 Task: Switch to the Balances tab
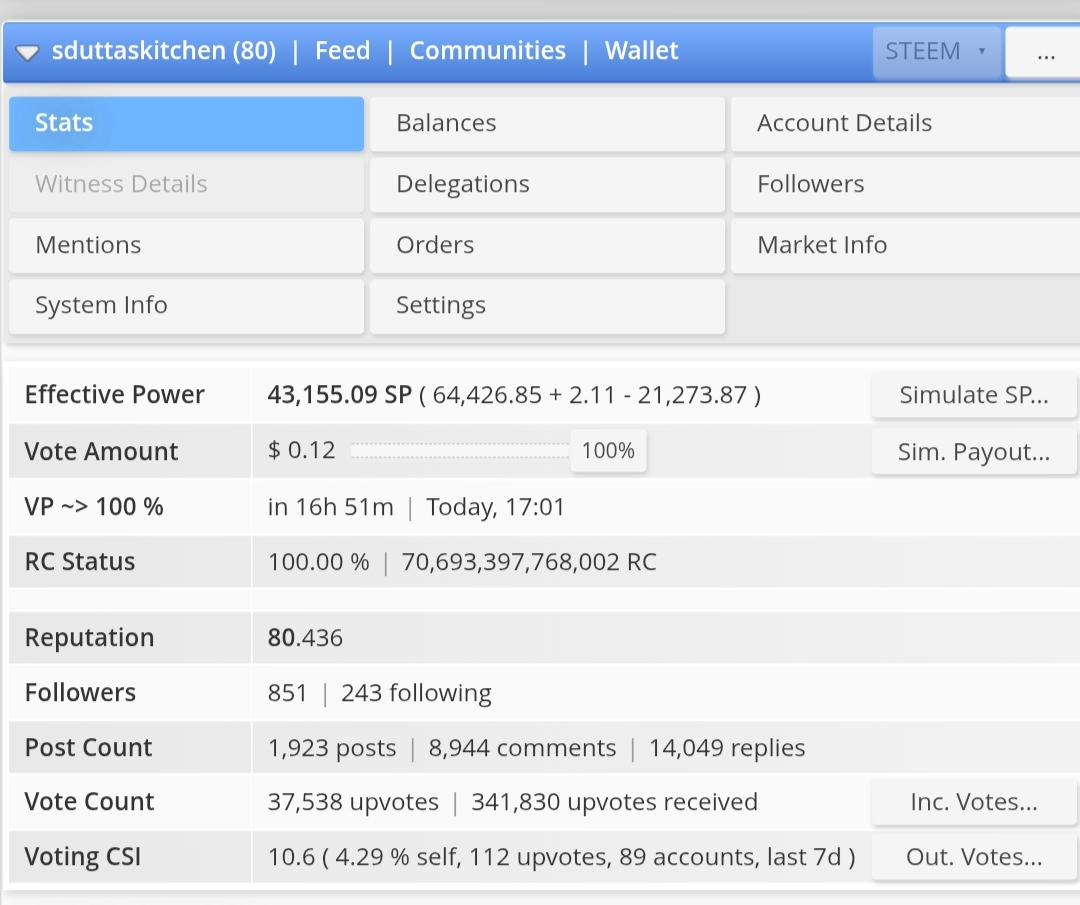point(548,123)
